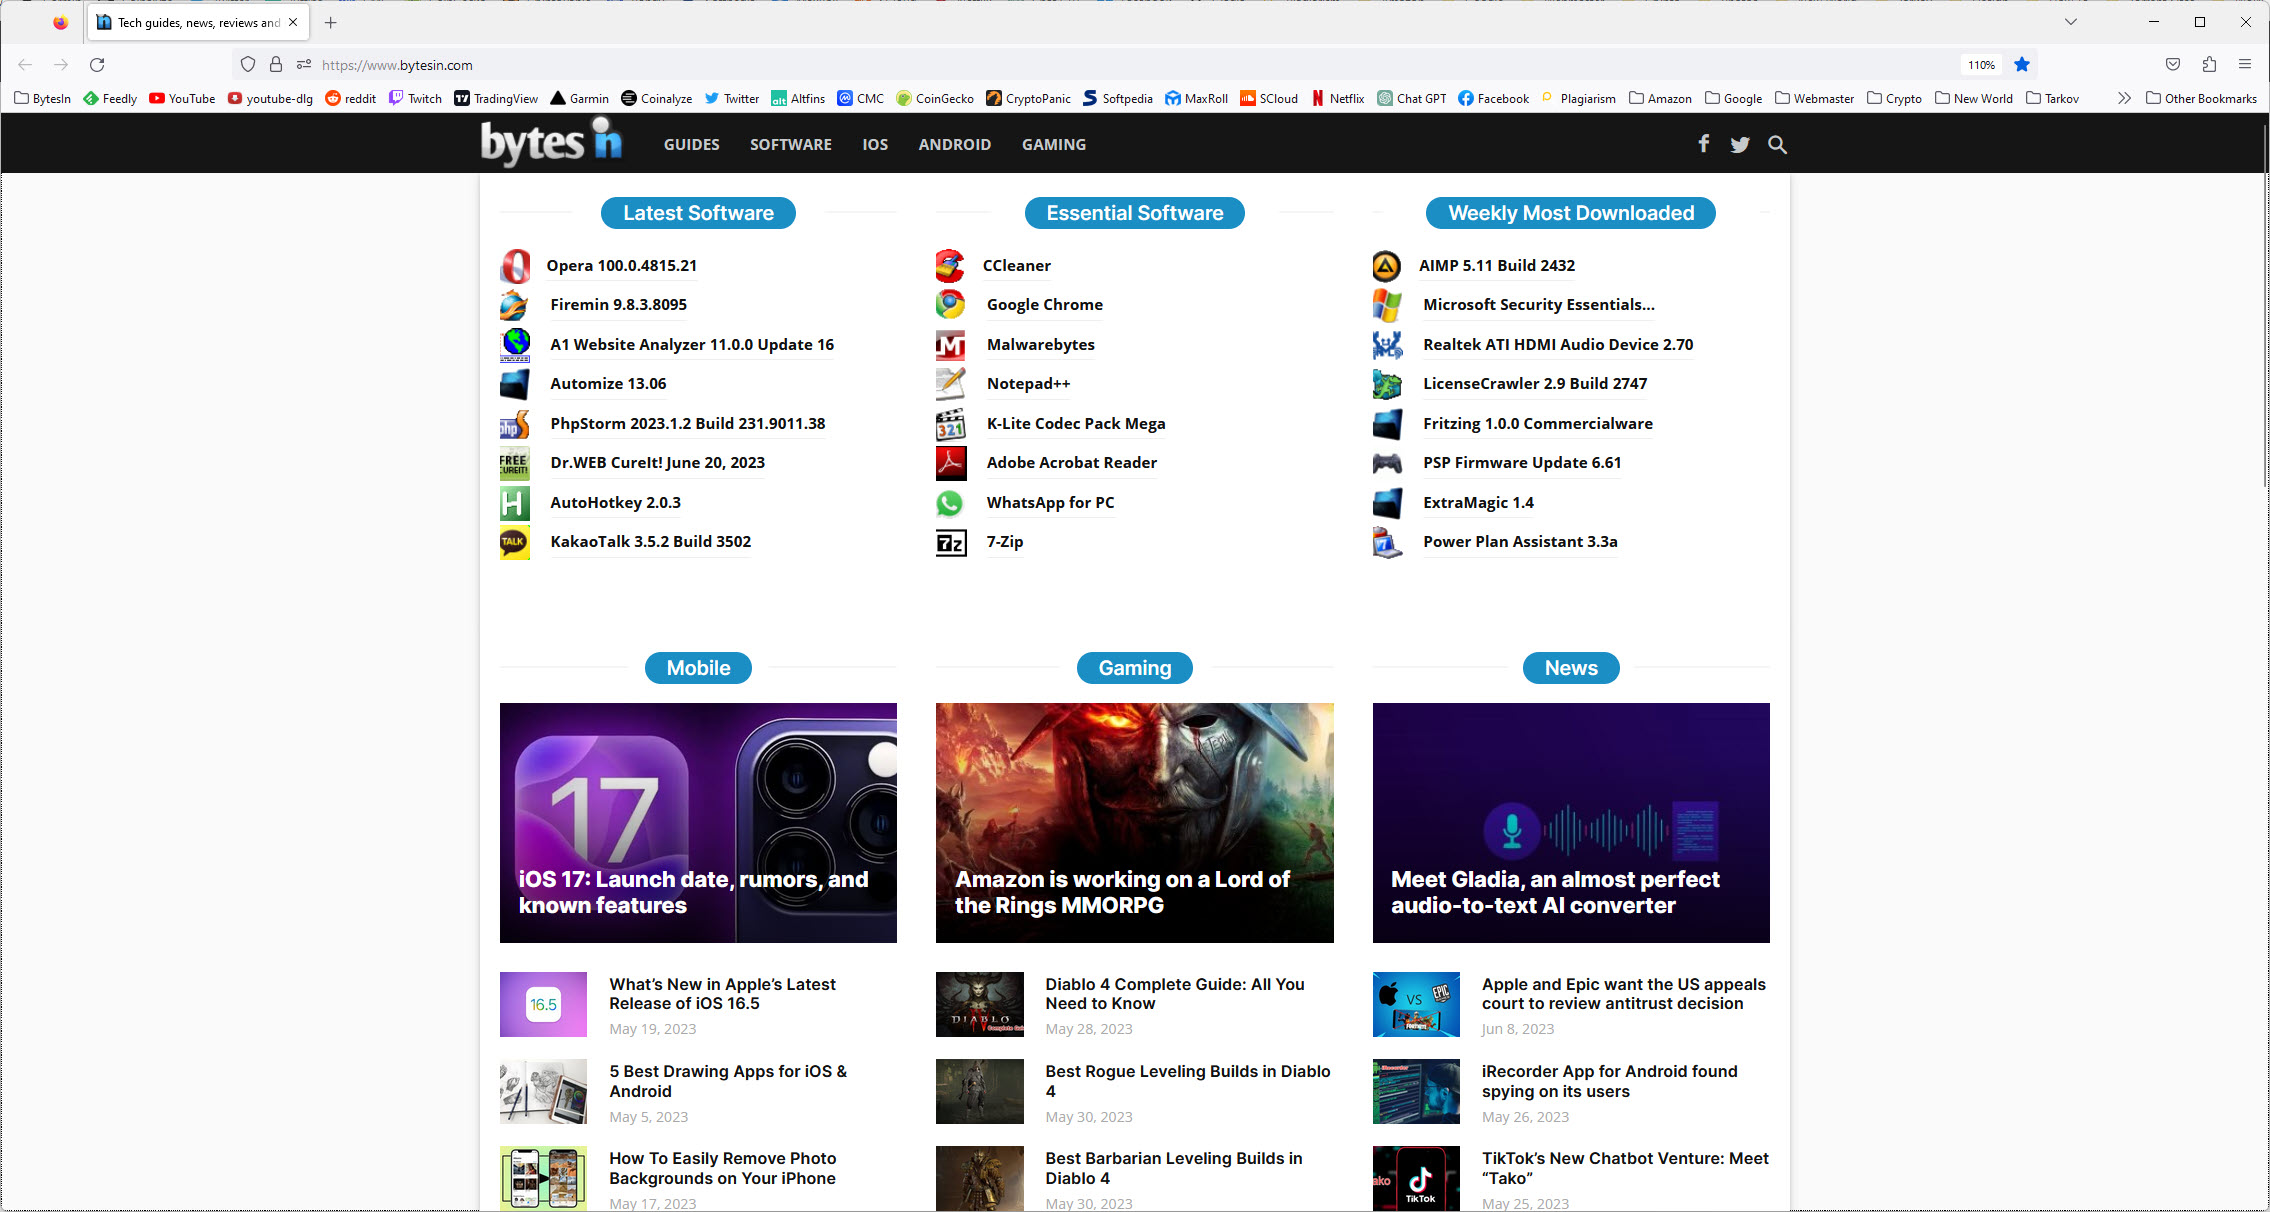Open the GAMING menu item
The width and height of the screenshot is (2270, 1212).
point(1054,145)
